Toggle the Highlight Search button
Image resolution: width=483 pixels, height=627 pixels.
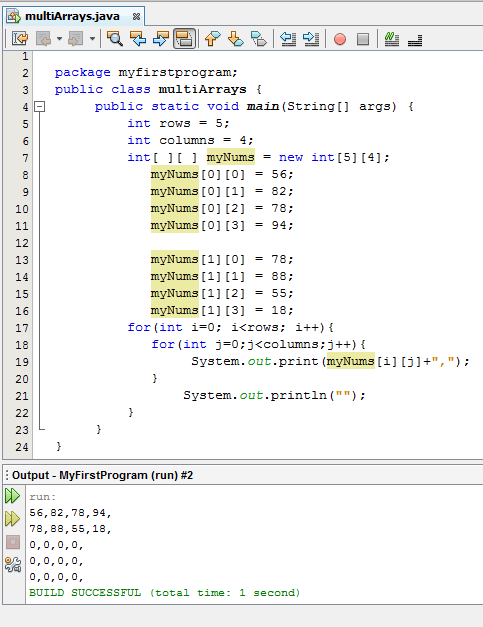pos(184,39)
